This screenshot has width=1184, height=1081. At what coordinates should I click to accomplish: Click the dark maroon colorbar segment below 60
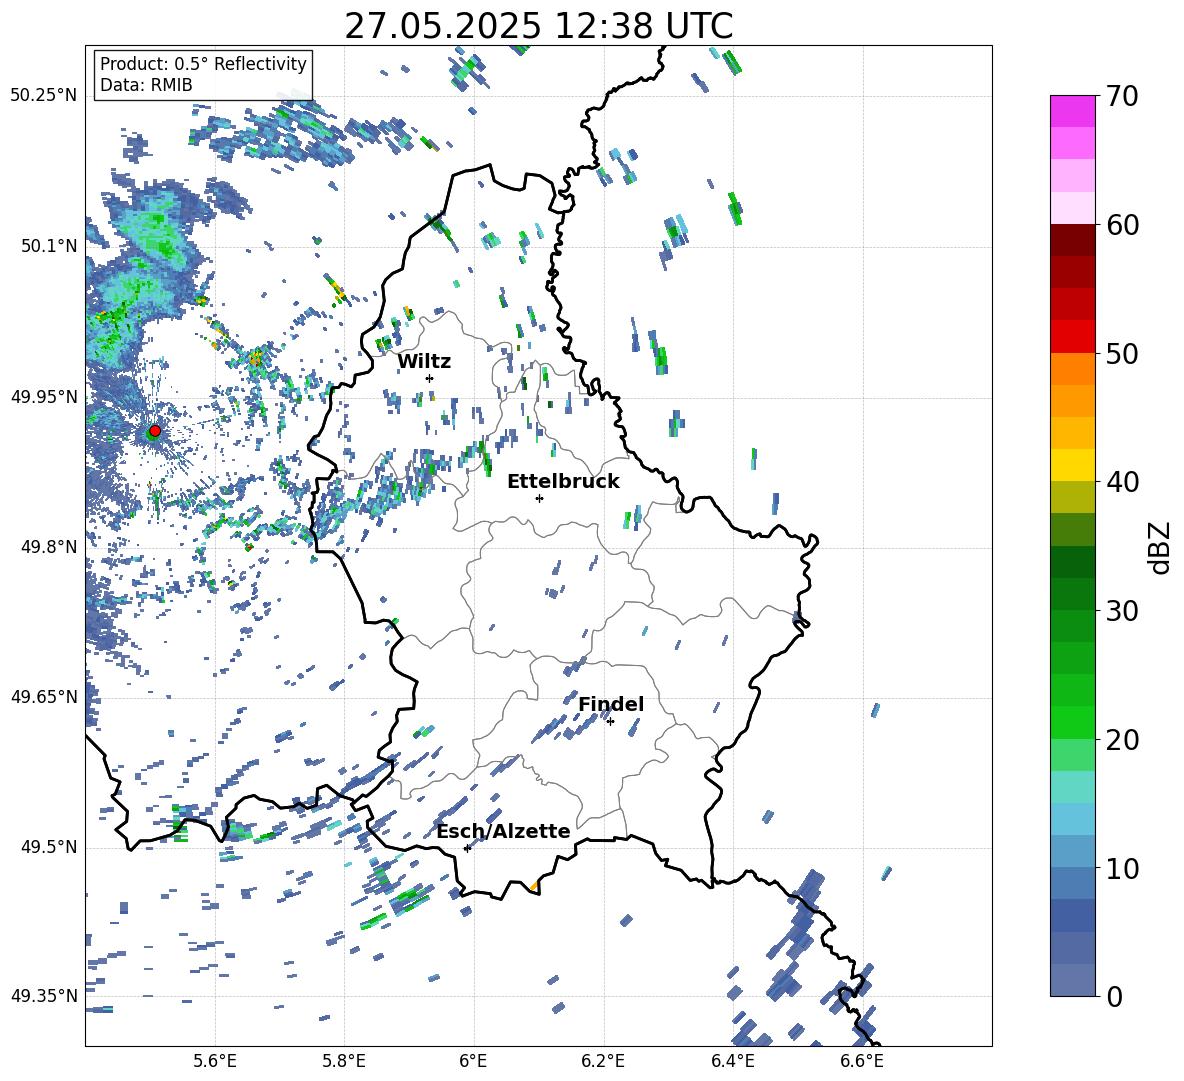pos(1073,240)
